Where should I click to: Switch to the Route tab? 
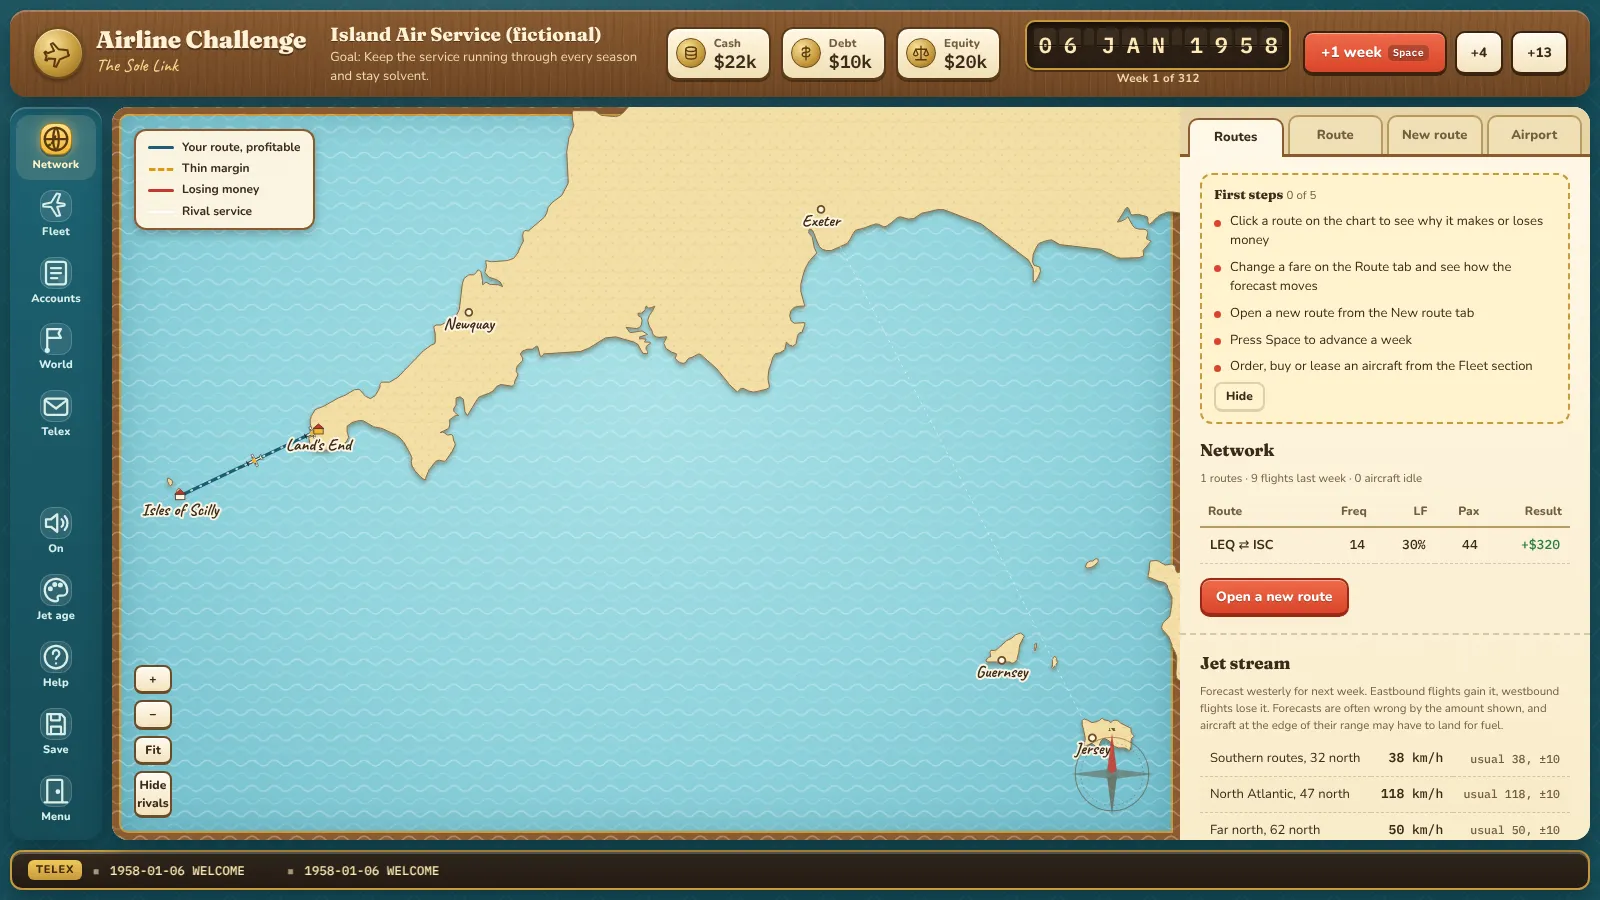coord(1335,135)
